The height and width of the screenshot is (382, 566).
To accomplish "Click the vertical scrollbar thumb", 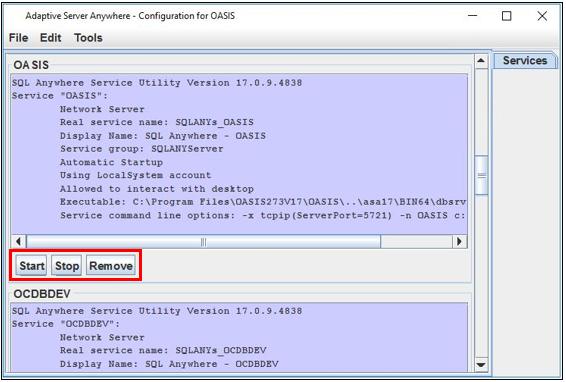I will tap(482, 175).
